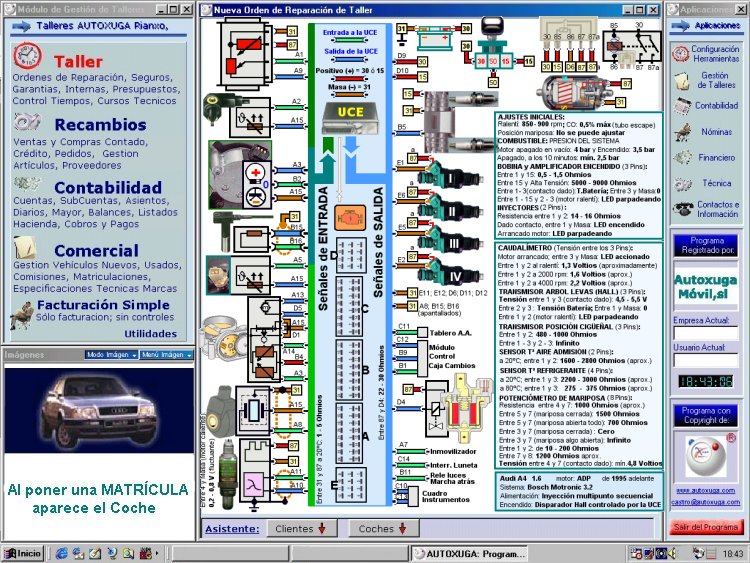
Task: Click the ignition key switch icon
Action: 494,43
